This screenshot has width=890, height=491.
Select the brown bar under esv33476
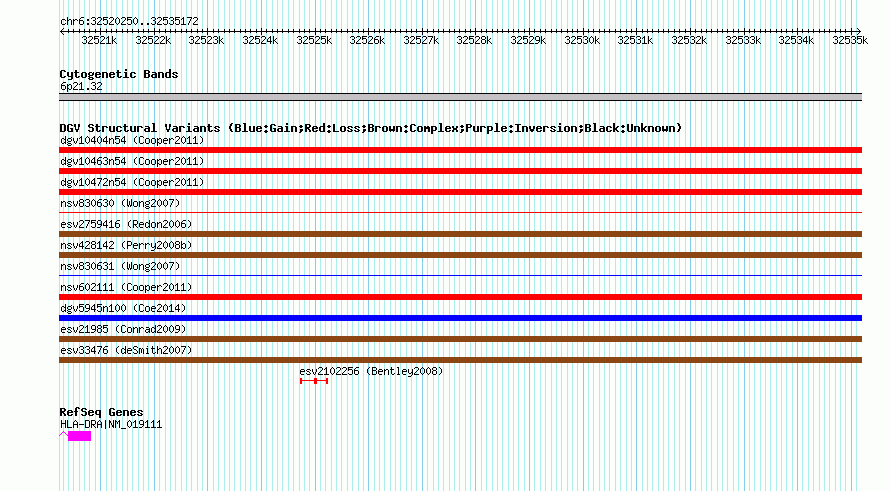[x=460, y=360]
